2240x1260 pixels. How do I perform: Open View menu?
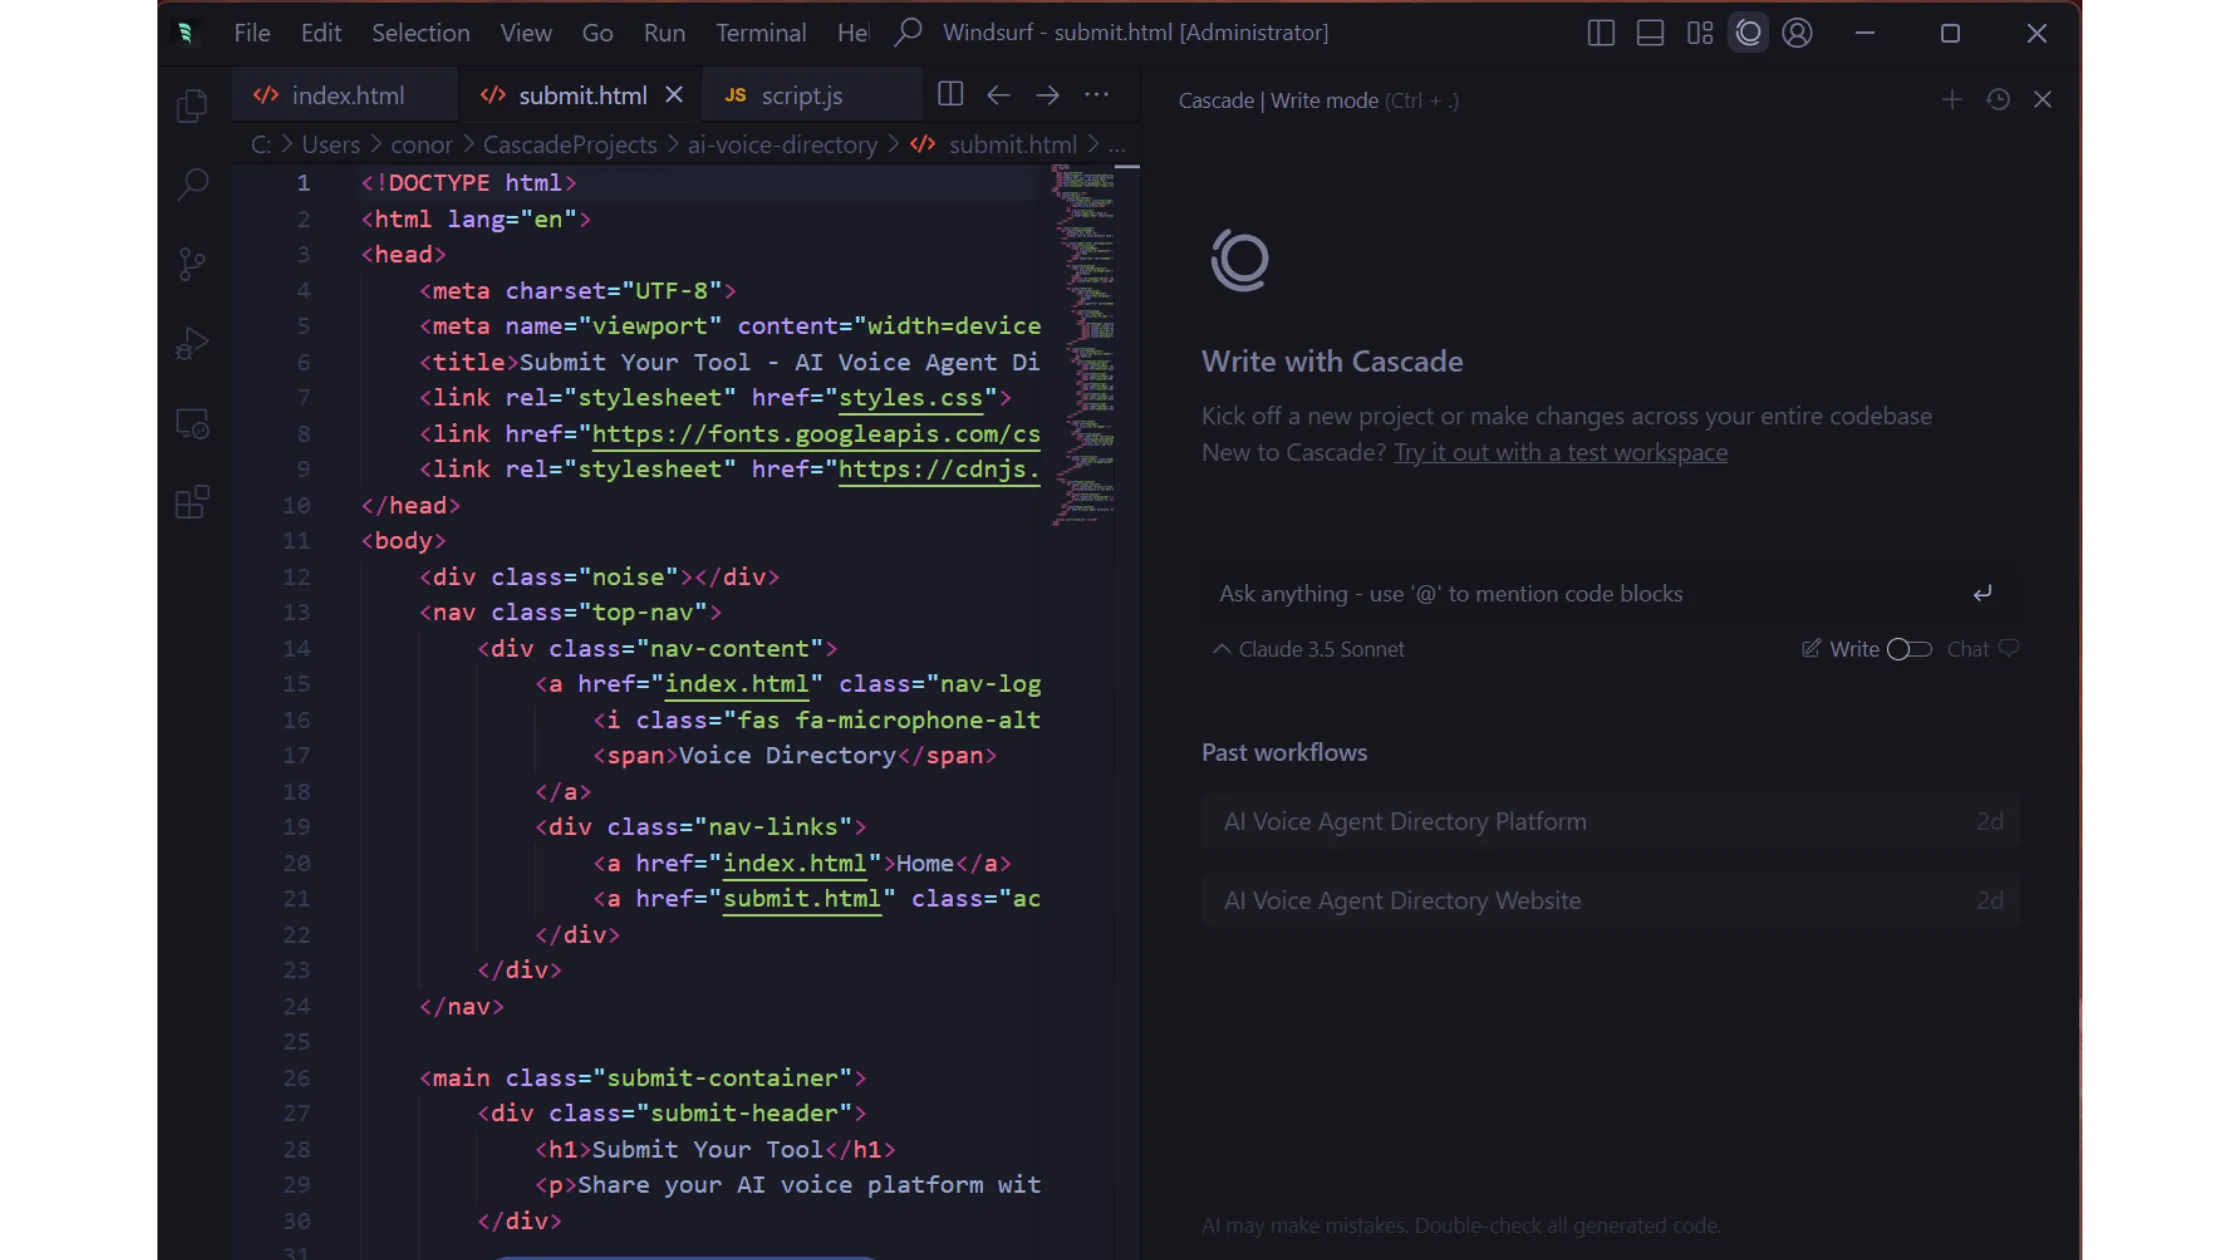526,33
